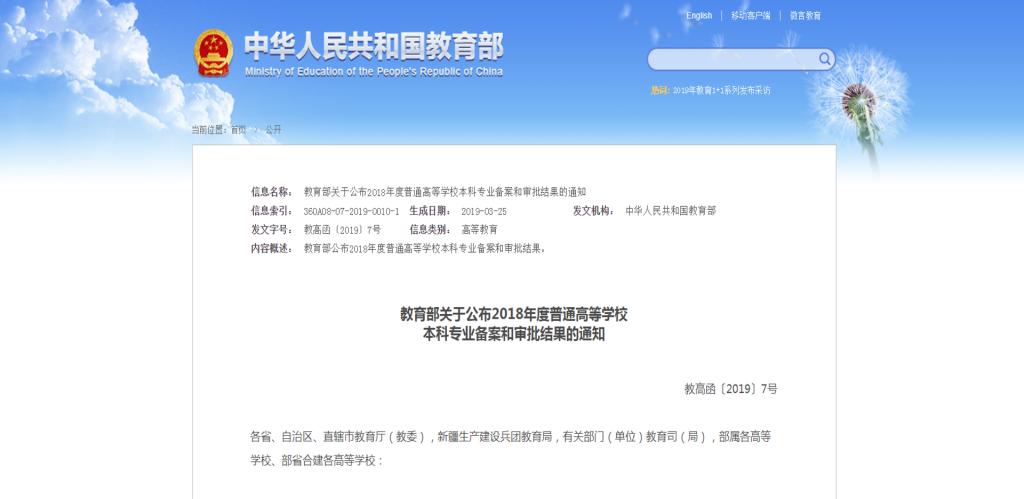Click the index number 360A08-07-2019-0010-1
Image resolution: width=1024 pixels, height=499 pixels.
(x=351, y=211)
